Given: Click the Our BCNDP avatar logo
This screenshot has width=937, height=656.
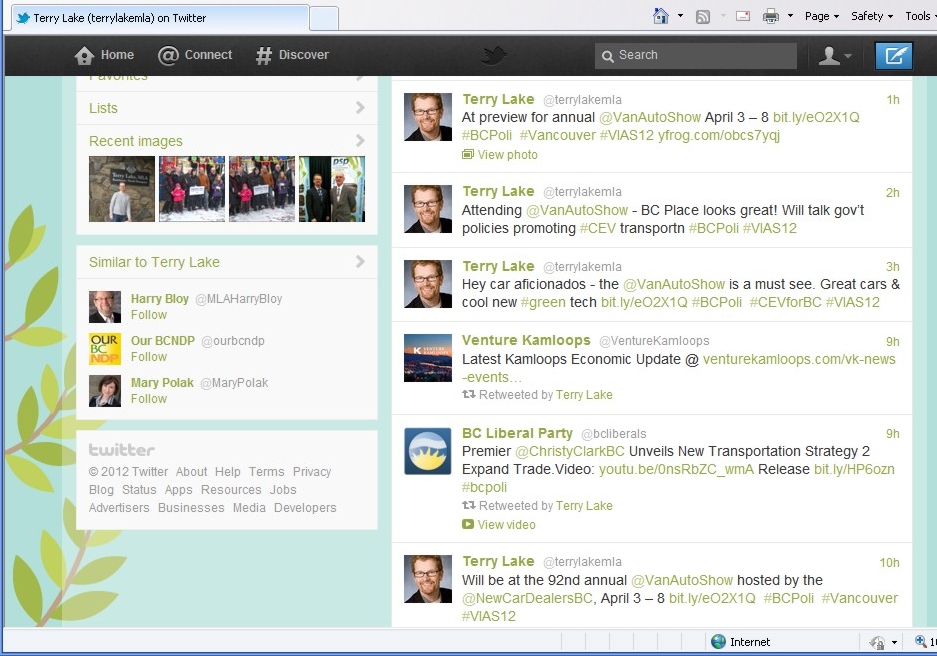Looking at the screenshot, I should 105,348.
